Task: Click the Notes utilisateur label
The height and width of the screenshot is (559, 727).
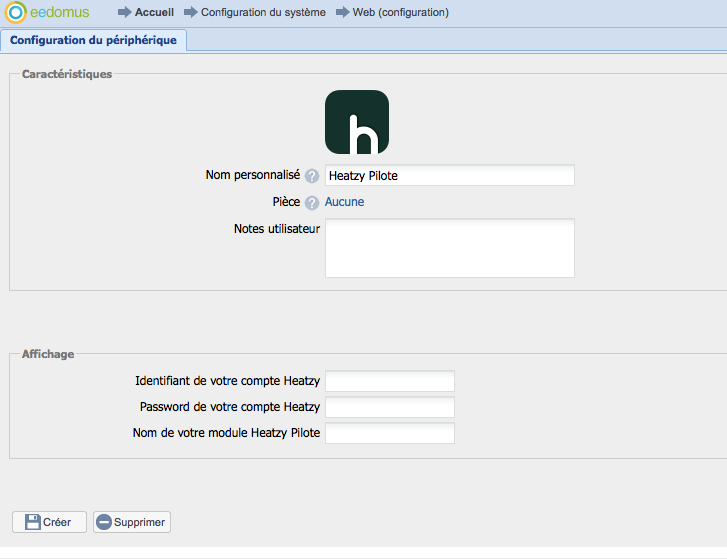Action: pyautogui.click(x=277, y=229)
